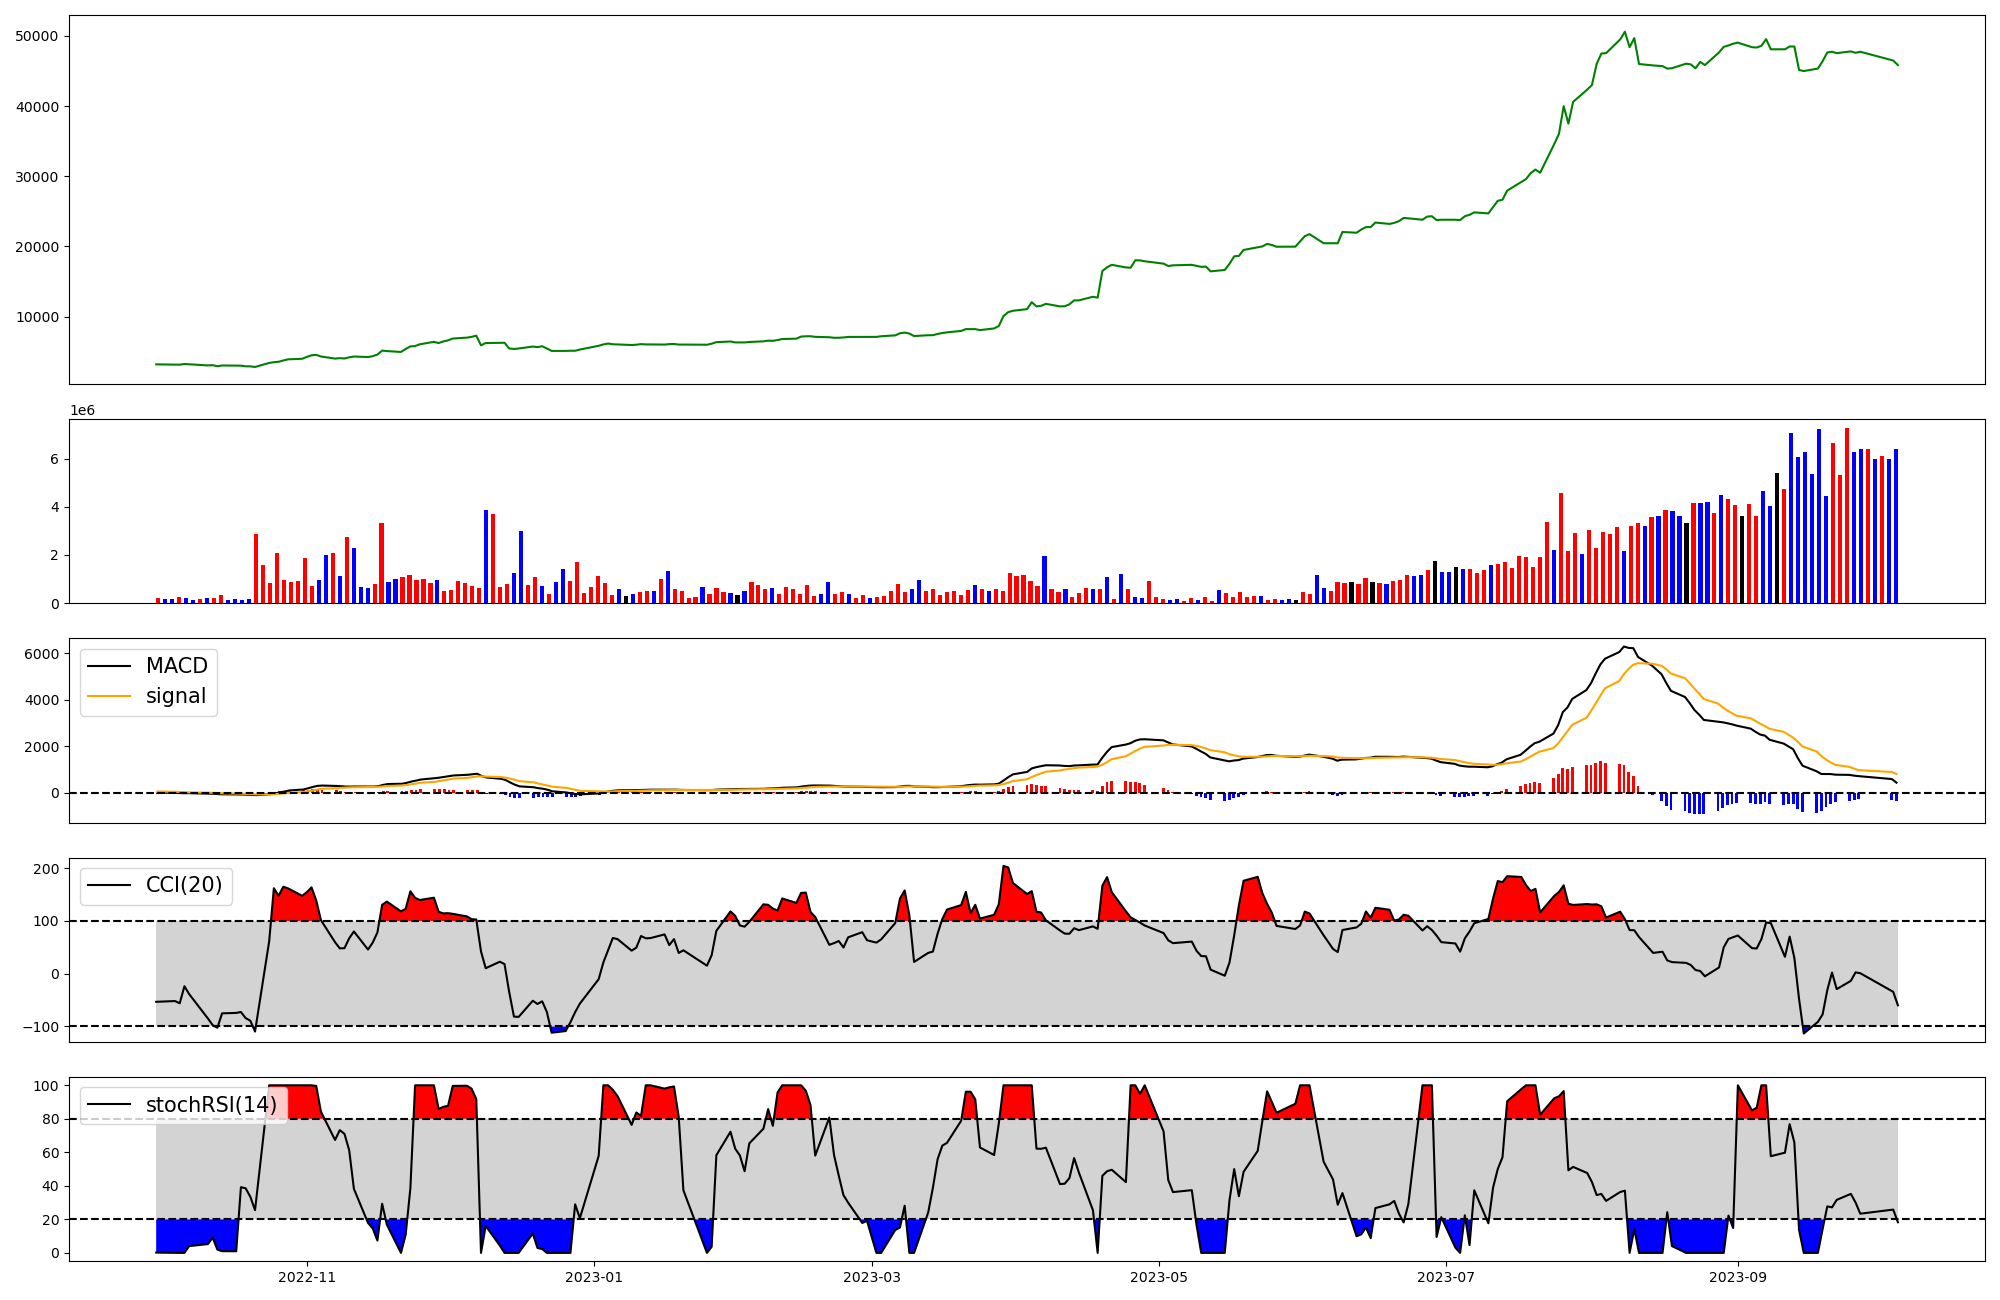Click the stochRSI(14) legend label
The width and height of the screenshot is (2000, 1300).
pos(210,1105)
